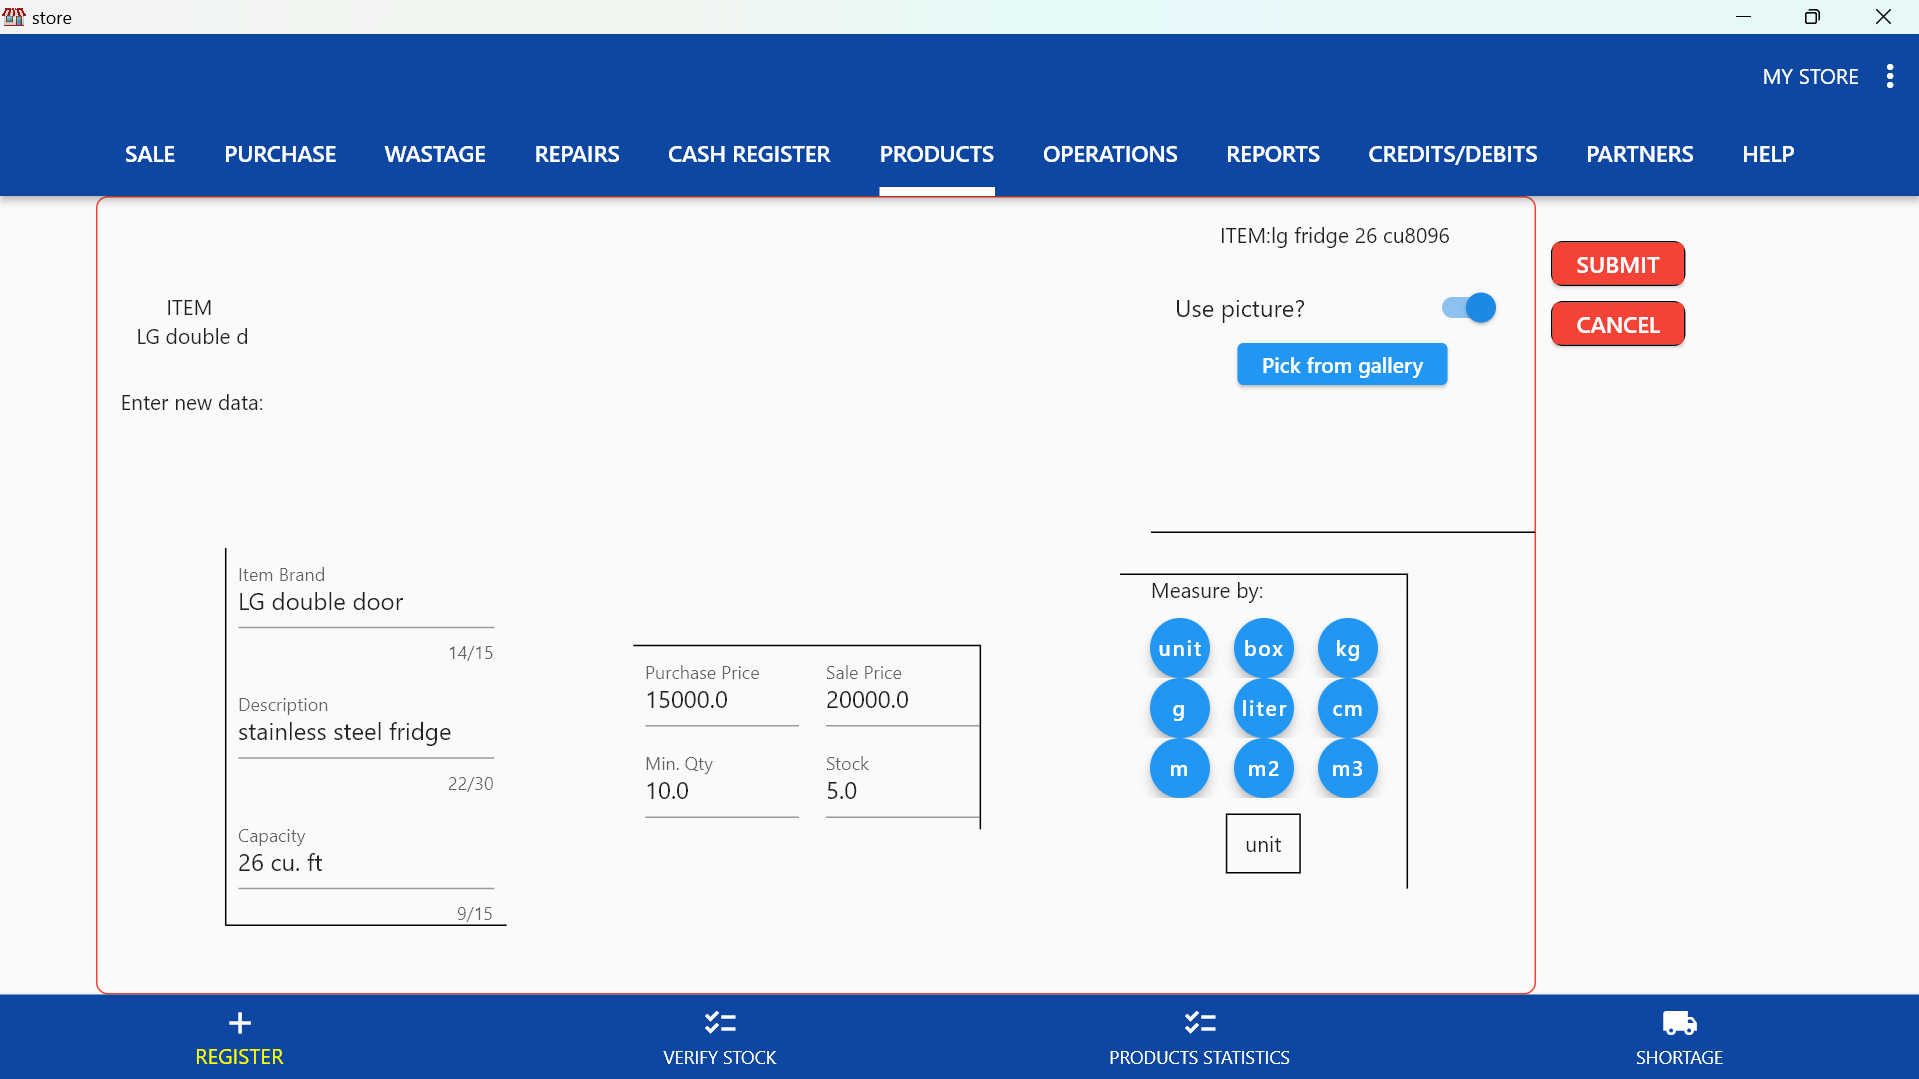The height and width of the screenshot is (1079, 1919).
Task: Disable the 'Use picture?' toggle
Action: [1467, 308]
